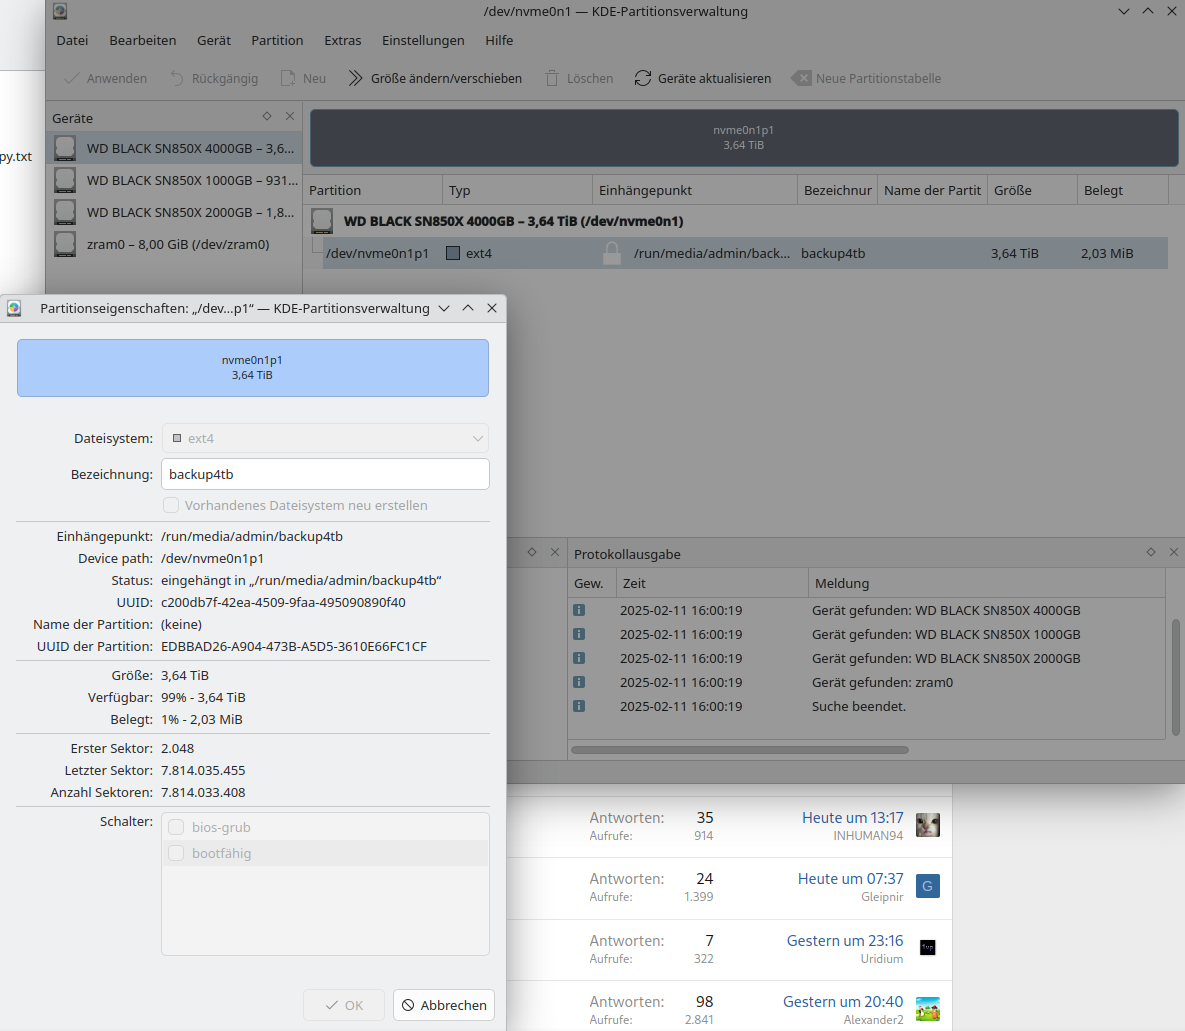Click the light blue nvme0n1p1 partition bar
1185x1031 pixels.
(x=252, y=368)
